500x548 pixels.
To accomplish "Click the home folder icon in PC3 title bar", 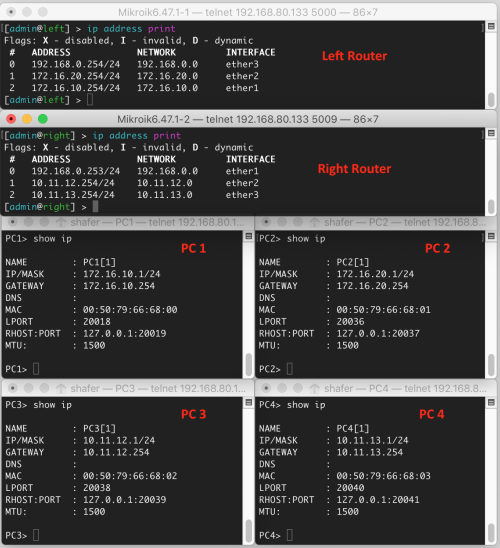I will click(61, 388).
